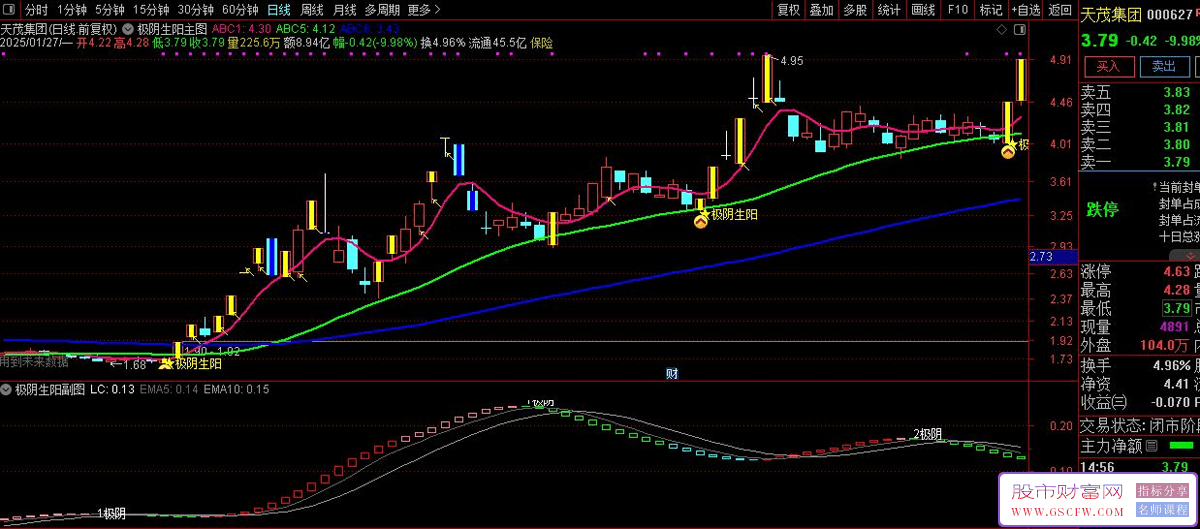Click the 跌停 limit-down label
The width and height of the screenshot is (1200, 529).
tap(1103, 210)
